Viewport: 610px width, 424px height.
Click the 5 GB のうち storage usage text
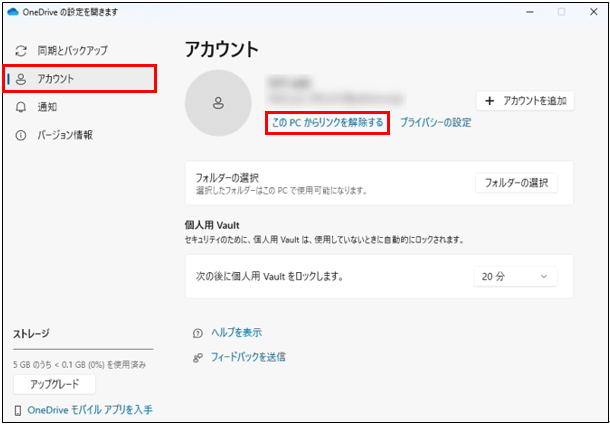[x=79, y=365]
